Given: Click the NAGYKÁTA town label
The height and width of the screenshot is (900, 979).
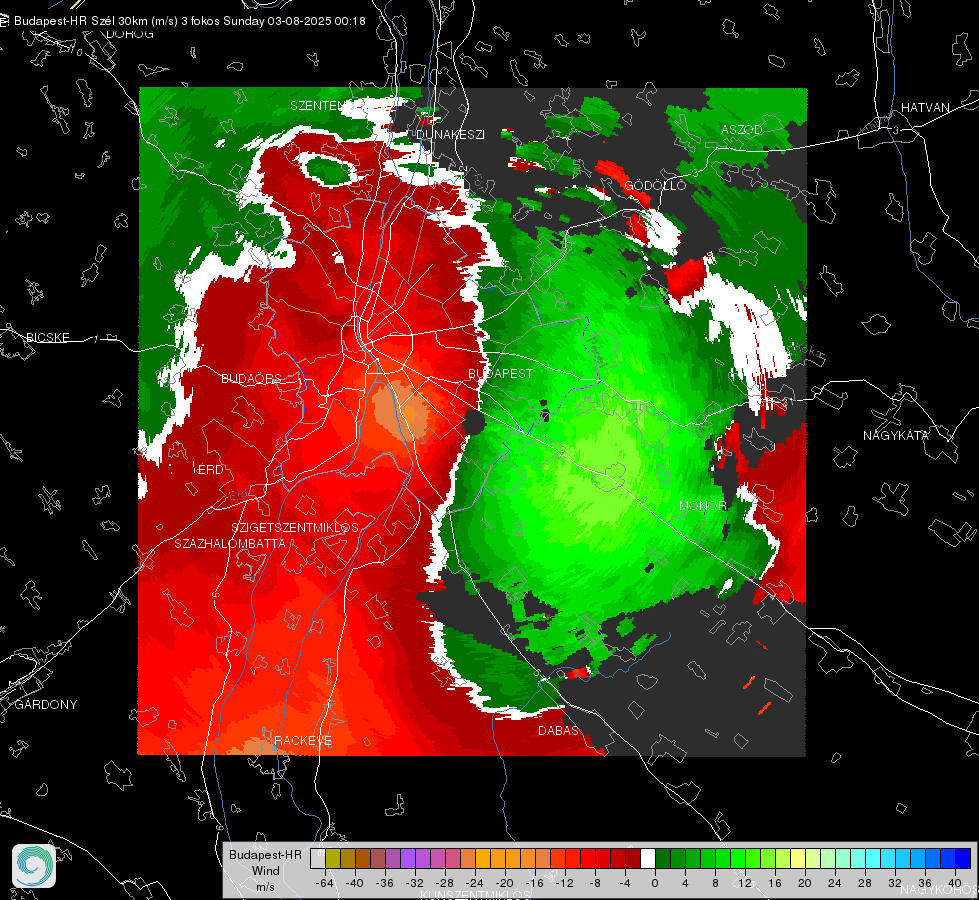Looking at the screenshot, I should click(896, 435).
